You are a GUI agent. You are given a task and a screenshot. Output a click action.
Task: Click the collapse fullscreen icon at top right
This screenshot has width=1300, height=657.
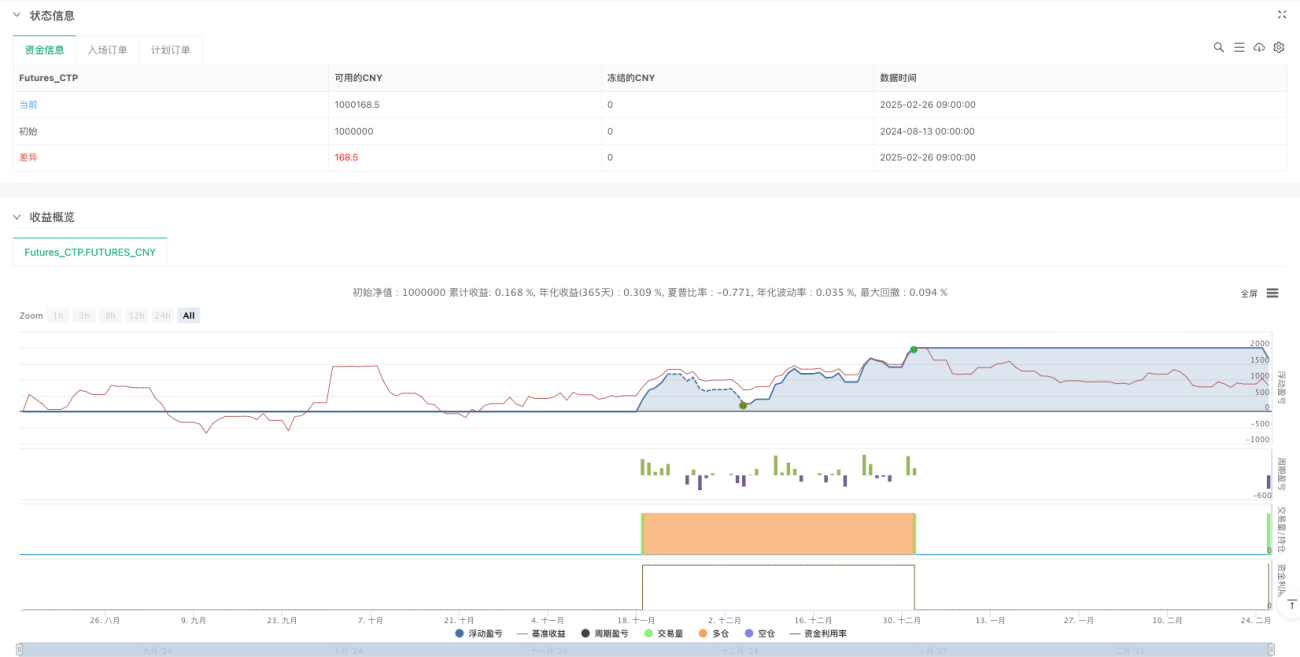[x=1282, y=15]
